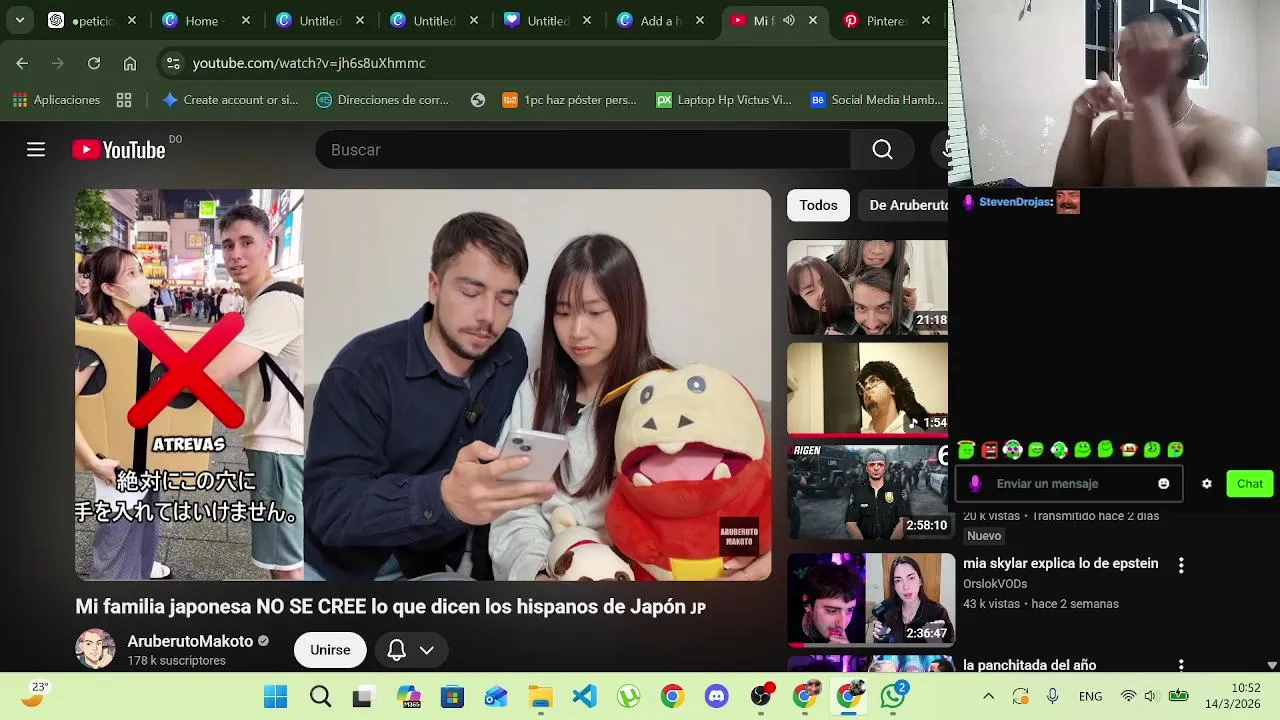Play the main video thumbnail
Screen dimensions: 1280x720
(423, 385)
